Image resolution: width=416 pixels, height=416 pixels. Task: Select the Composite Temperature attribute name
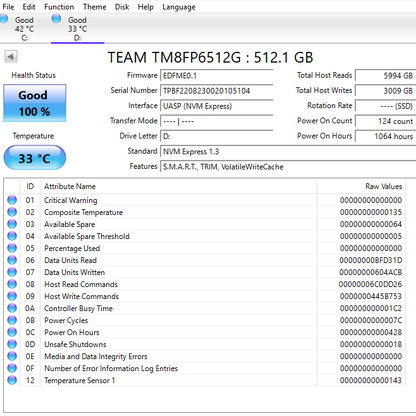point(83,212)
